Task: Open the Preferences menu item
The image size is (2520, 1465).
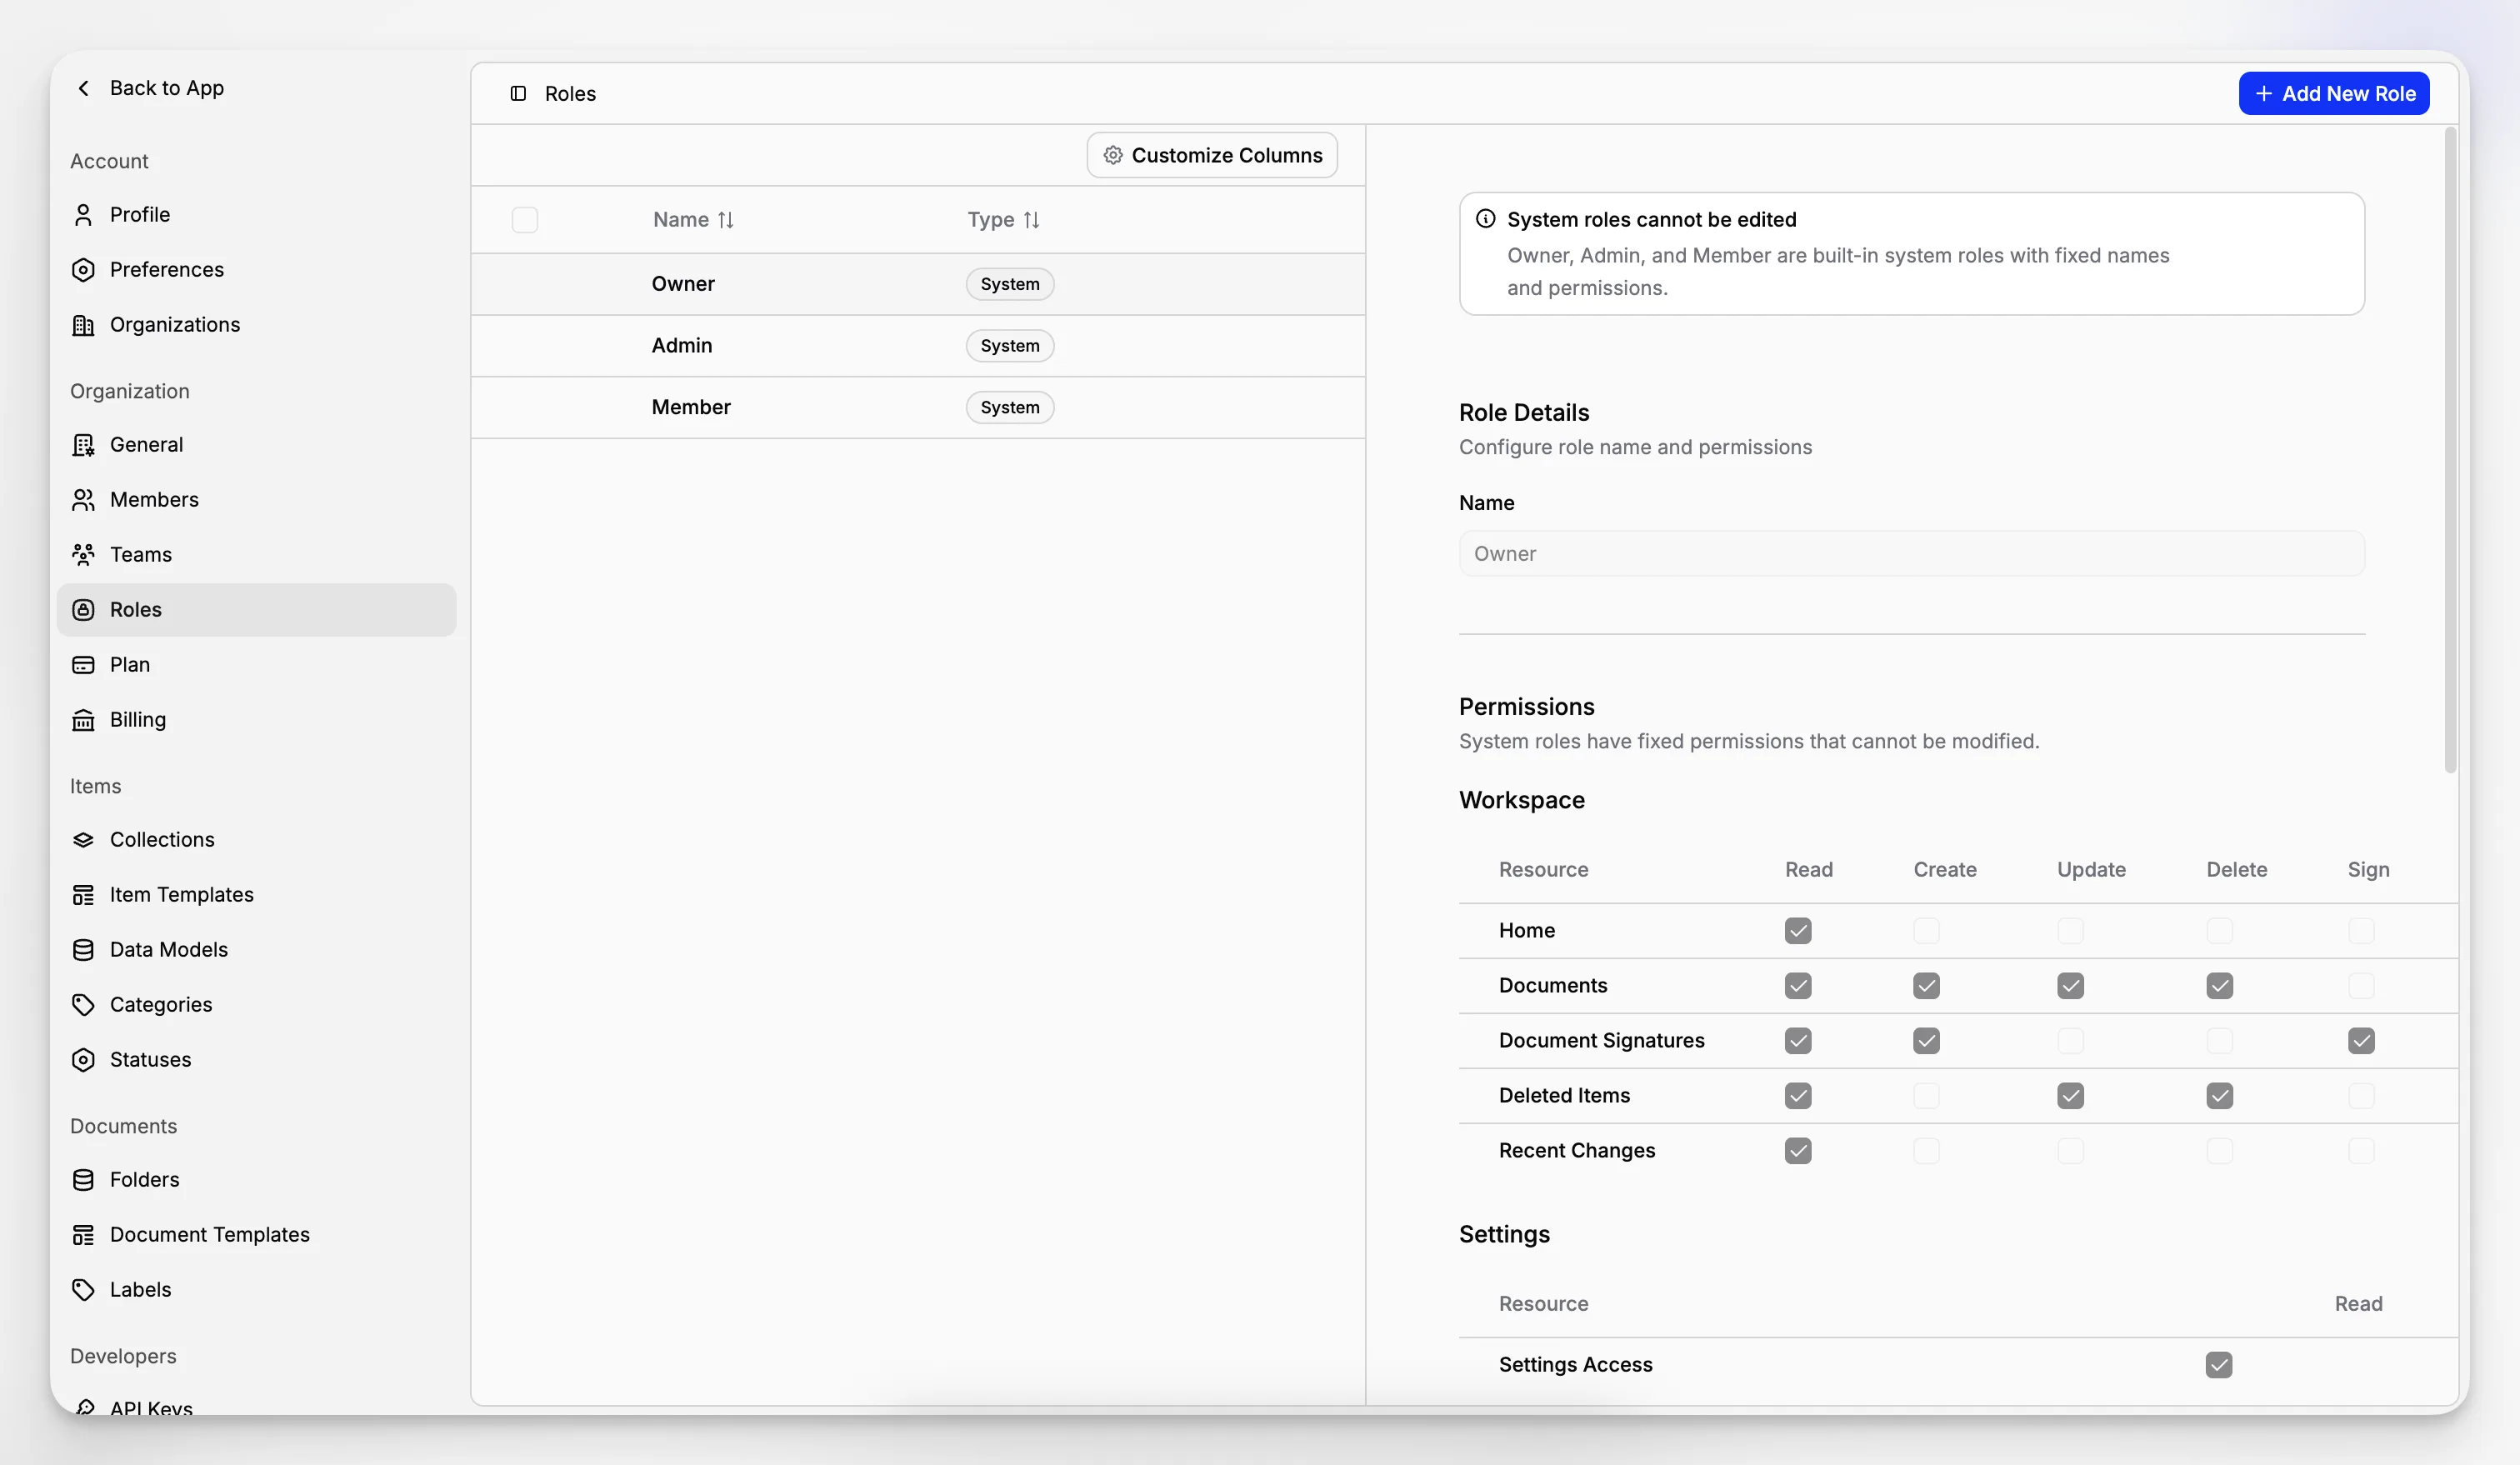Action: coord(257,270)
